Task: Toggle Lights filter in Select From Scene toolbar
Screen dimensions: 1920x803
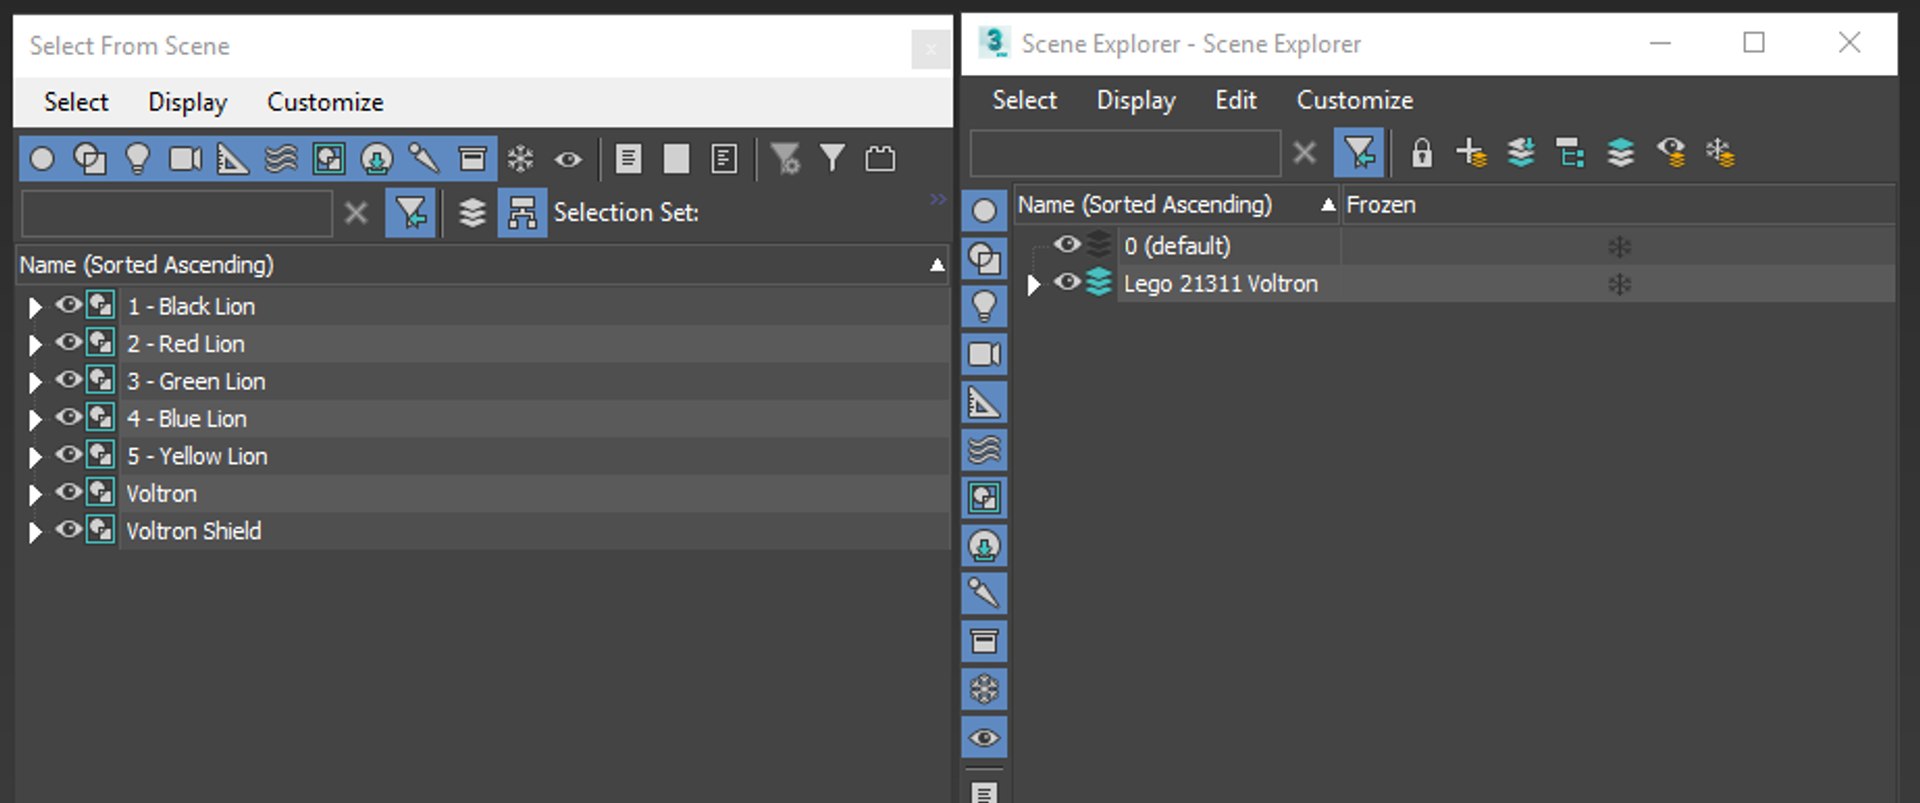Action: coord(138,158)
